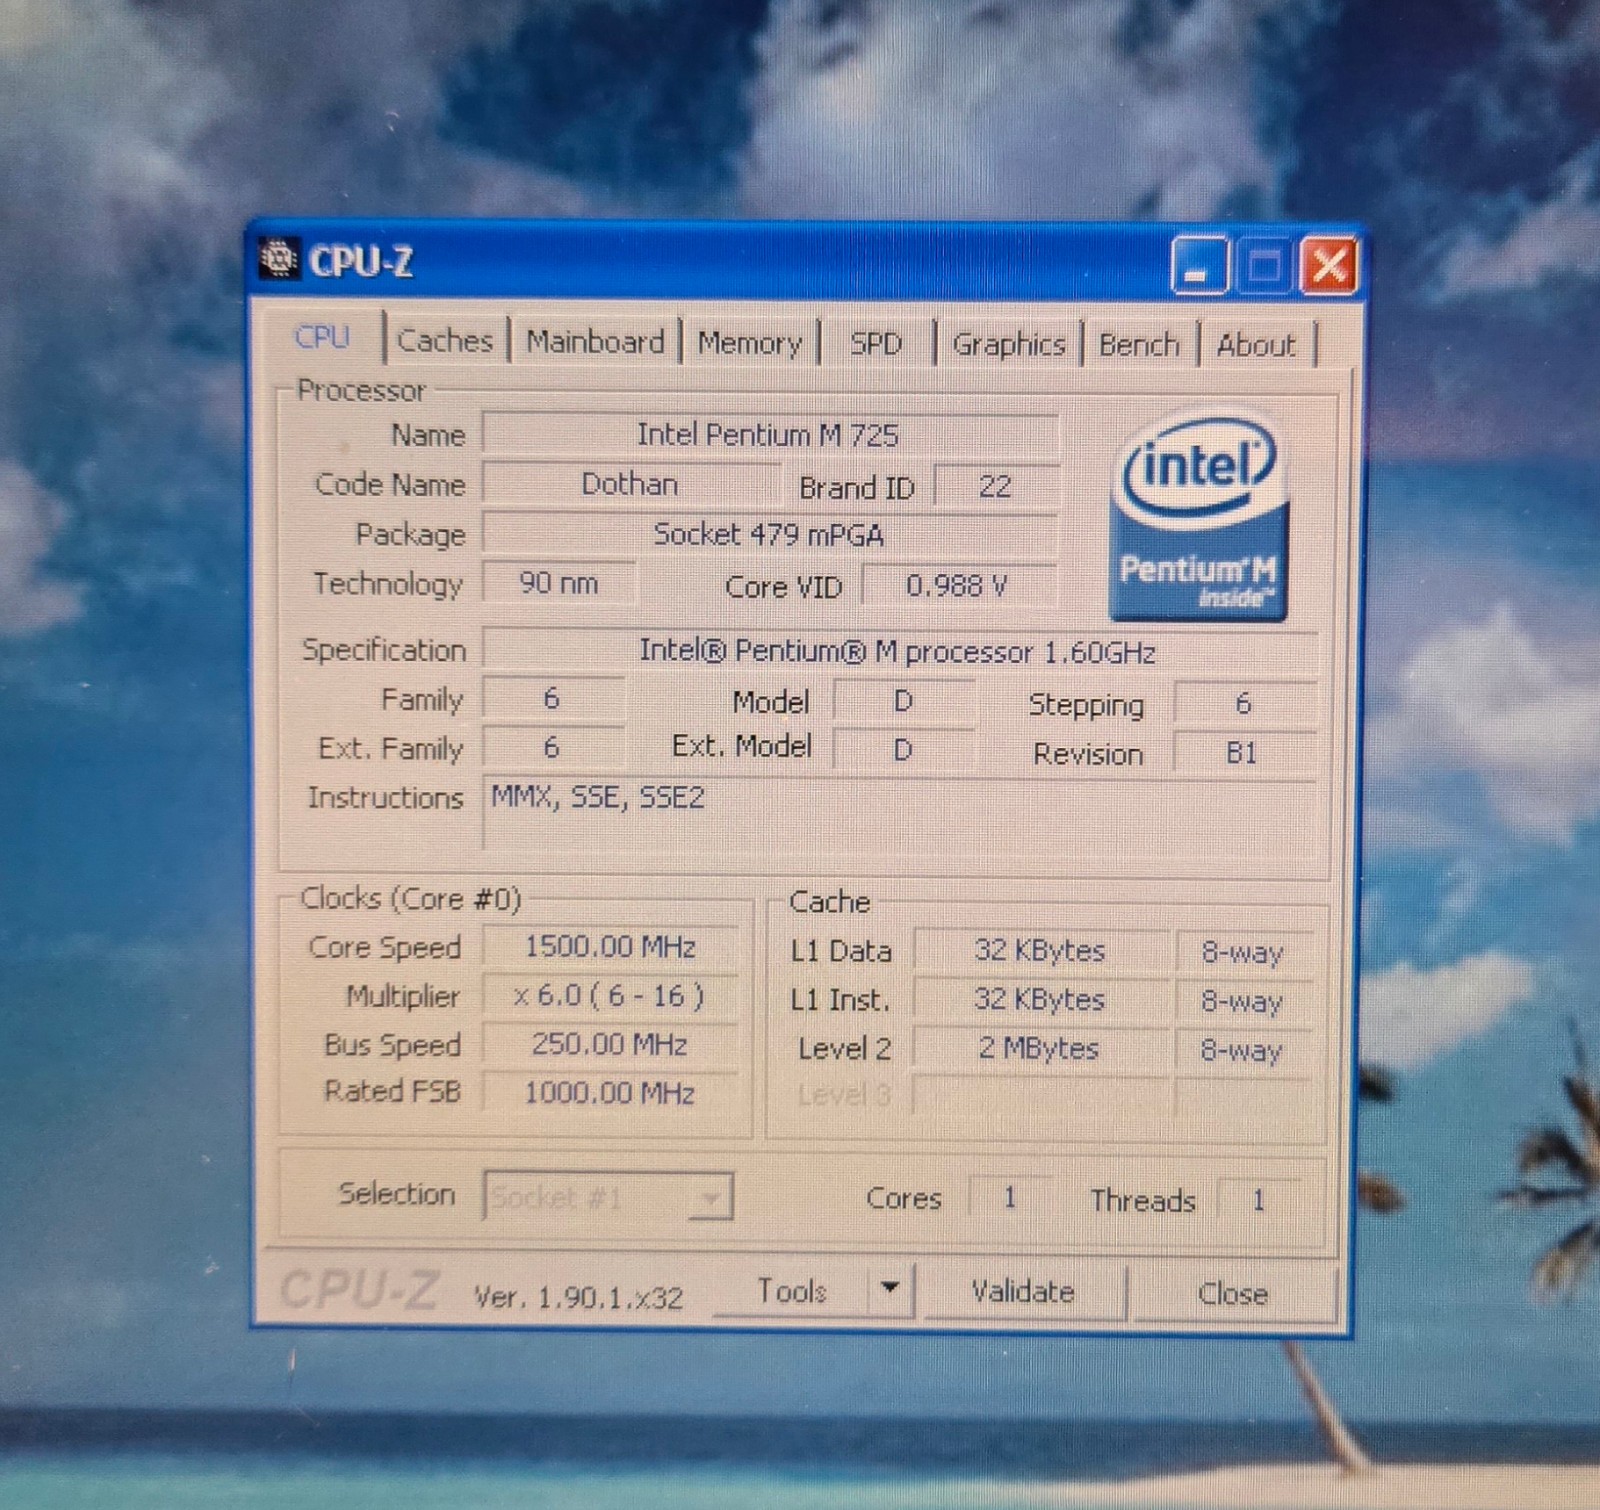Viewport: 1600px width, 1510px height.
Task: Click the Core Speed value 1500.00 MHz
Action: tap(610, 946)
